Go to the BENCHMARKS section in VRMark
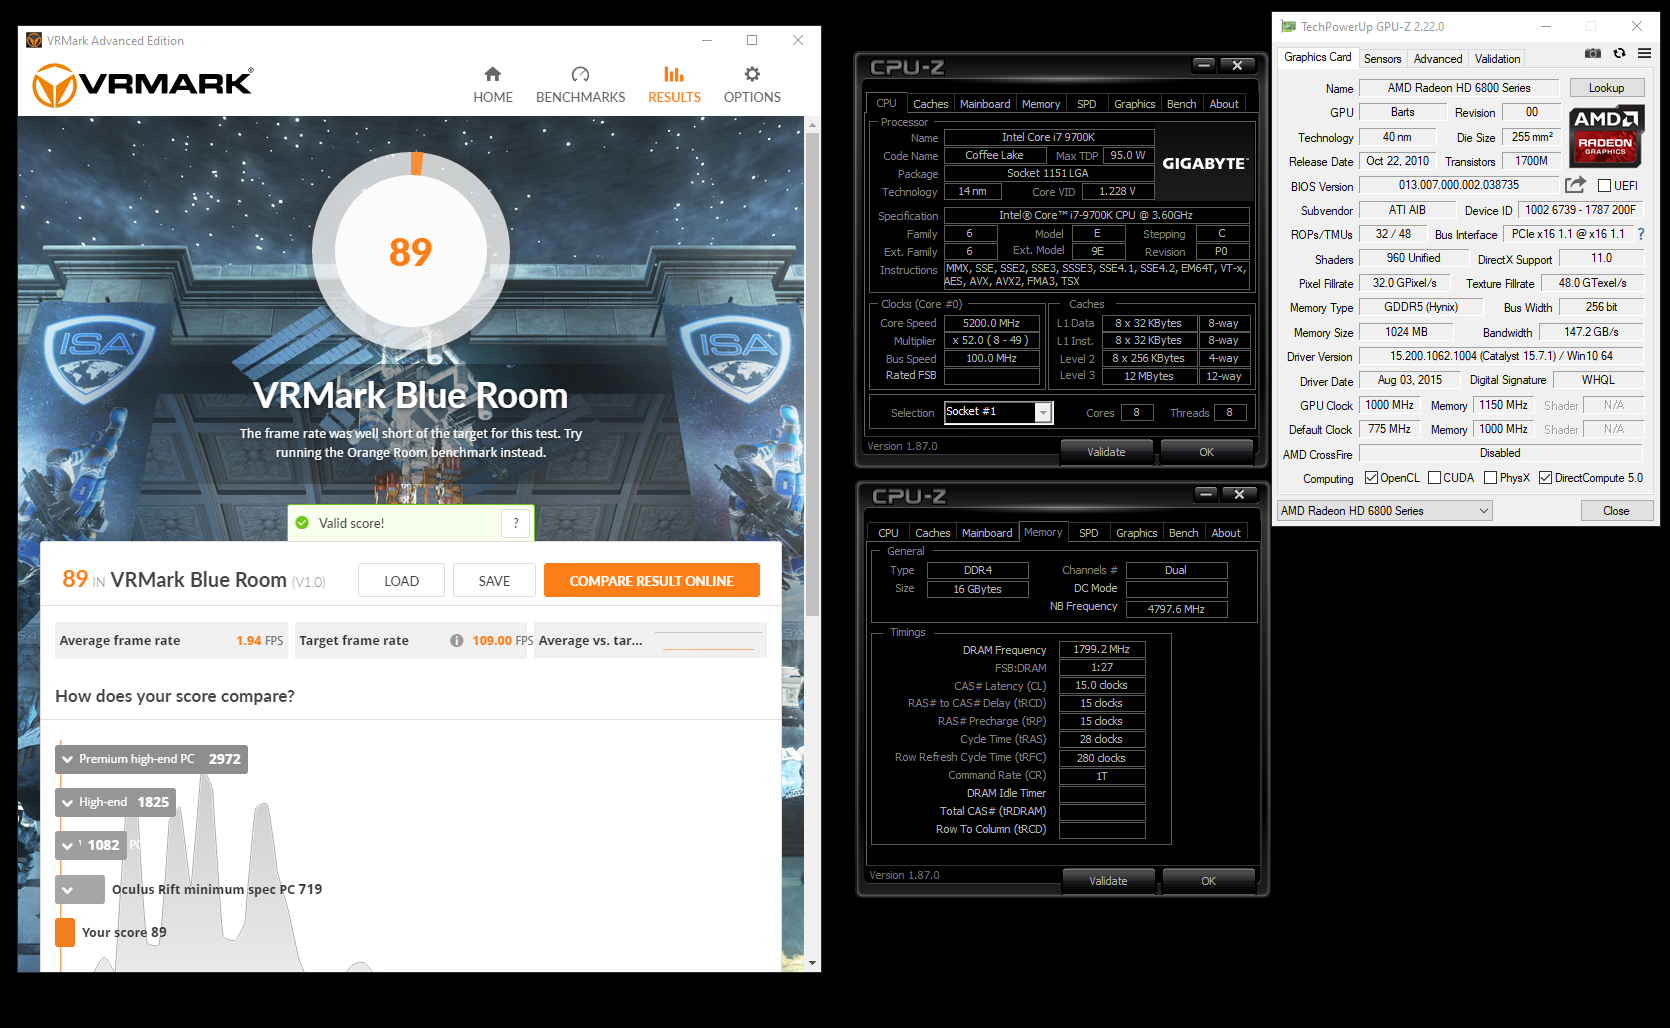The width and height of the screenshot is (1670, 1028). tap(580, 85)
